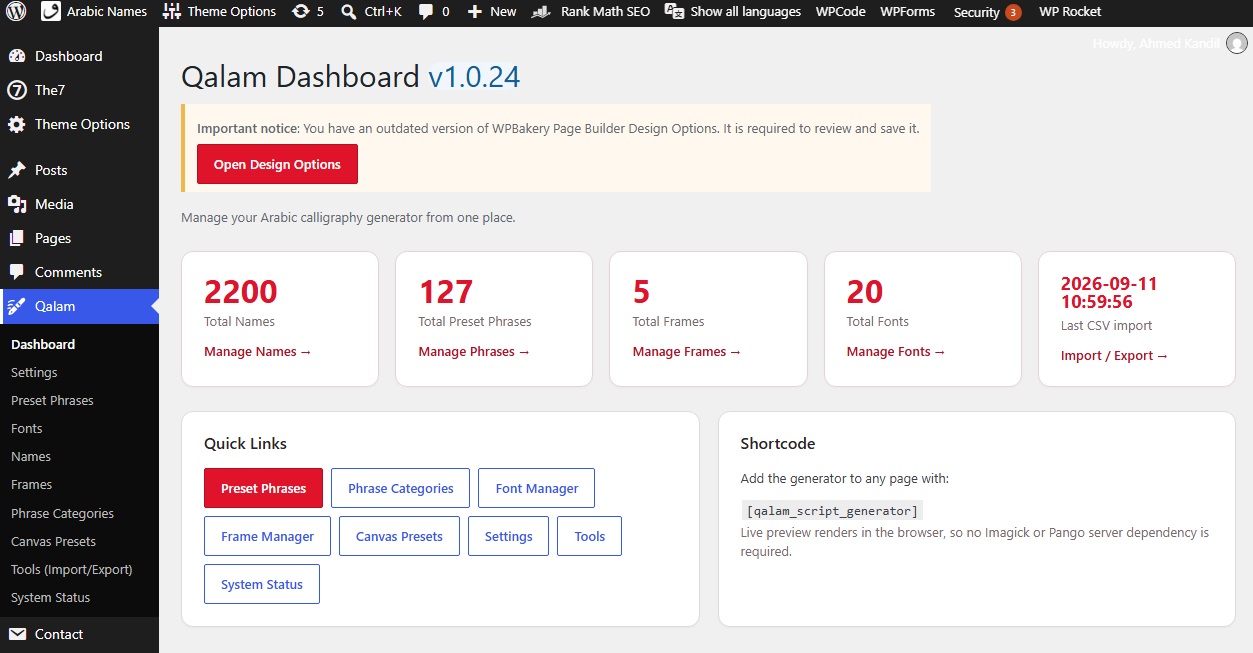Open the WordPress logo menu
This screenshot has height=653, width=1253.
(16, 12)
